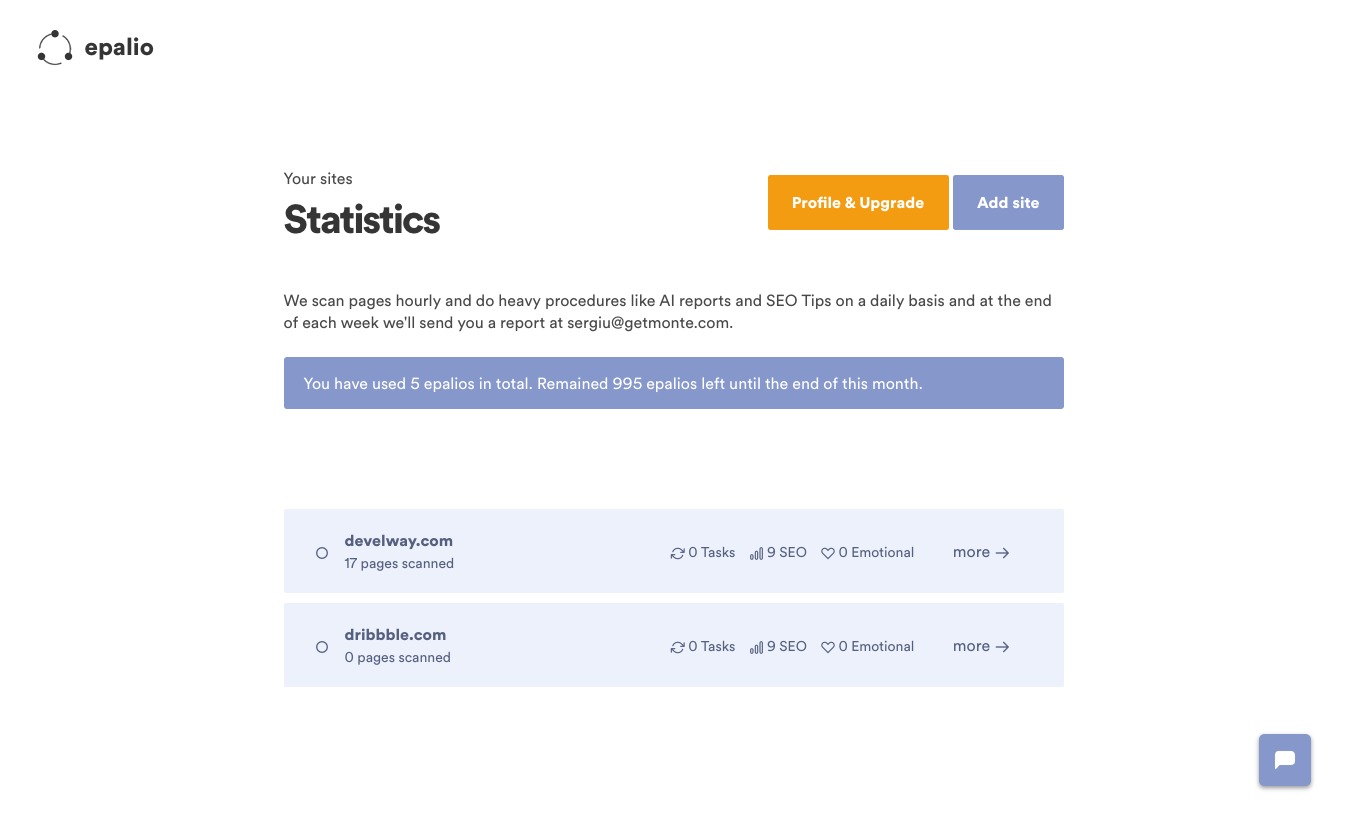Open the dribbble.com site name
Image resolution: width=1347 pixels, height=822 pixels.
pos(395,635)
